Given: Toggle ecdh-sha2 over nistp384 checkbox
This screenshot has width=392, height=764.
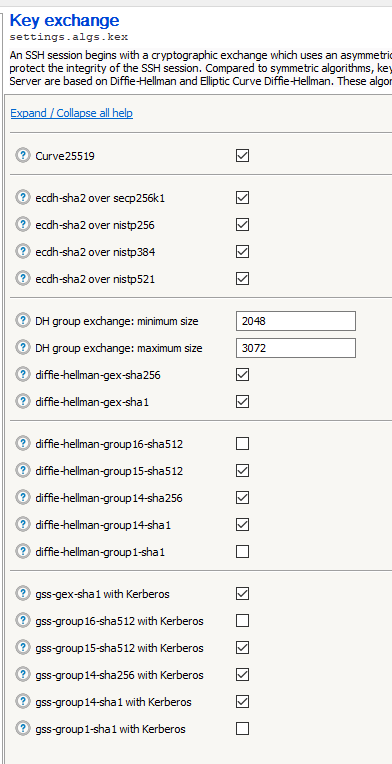Looking at the screenshot, I should [x=242, y=251].
